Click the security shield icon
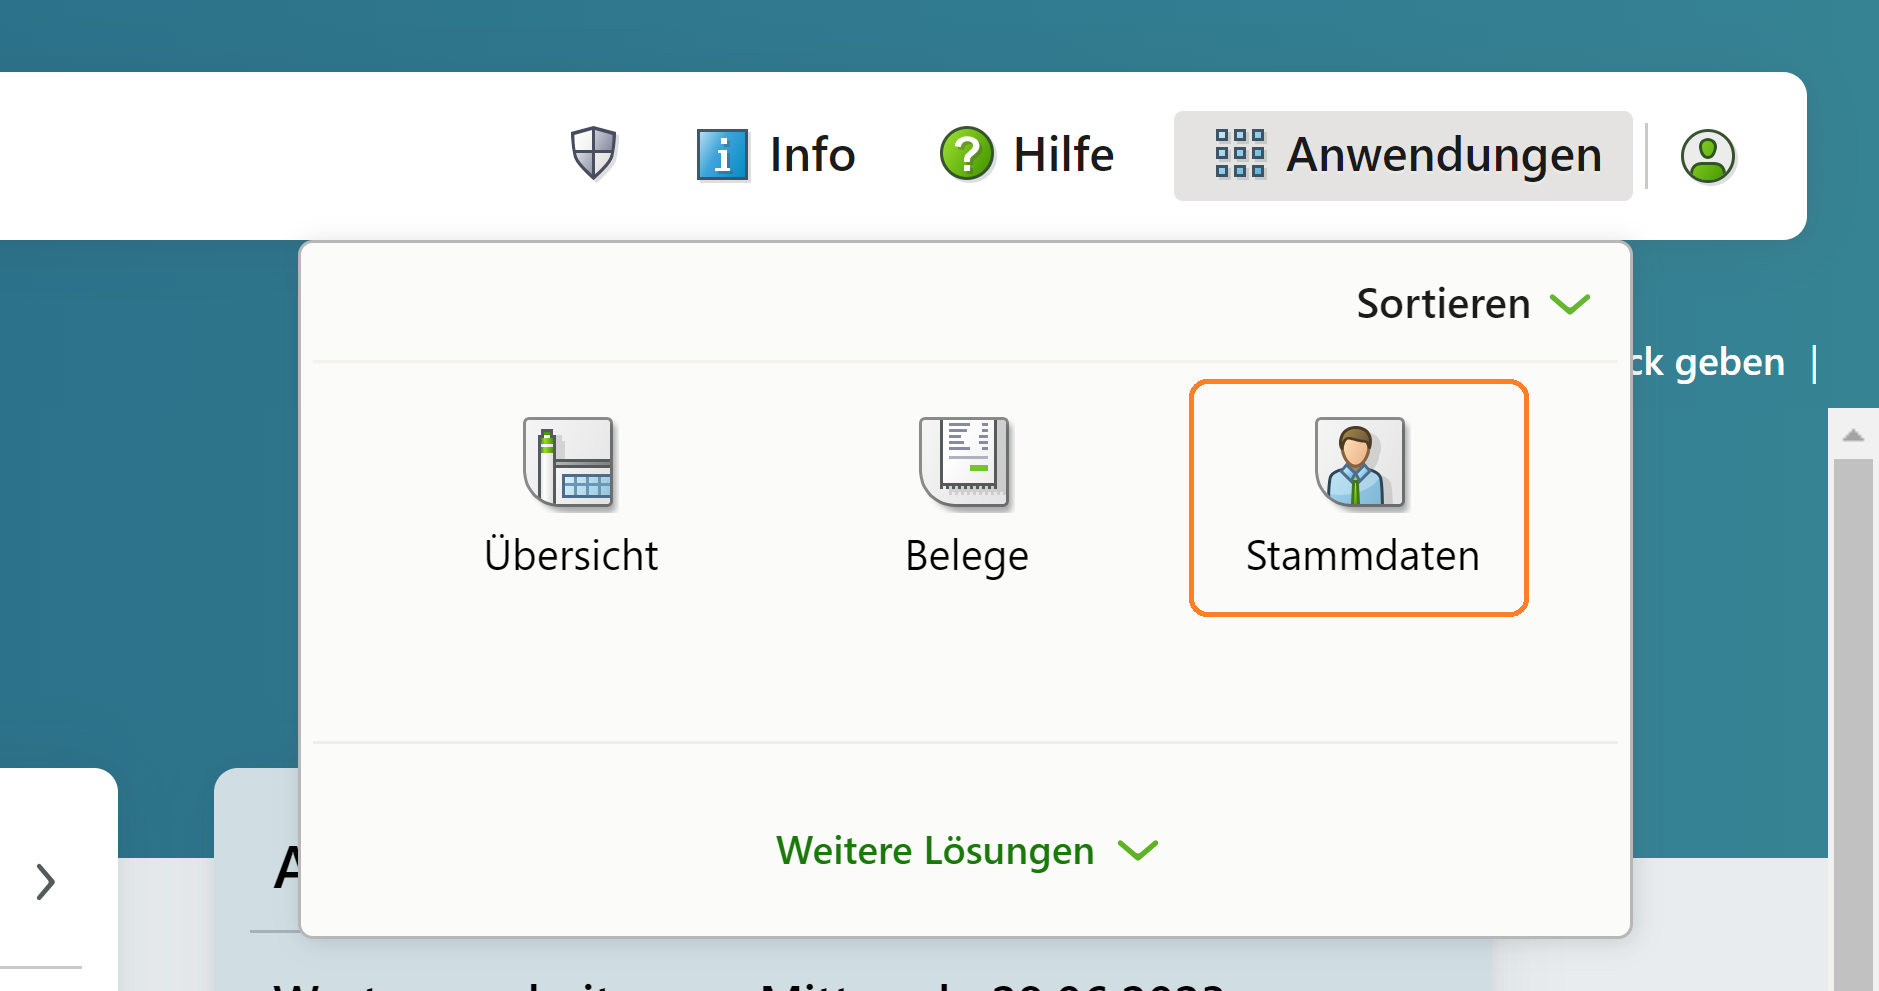 (593, 154)
